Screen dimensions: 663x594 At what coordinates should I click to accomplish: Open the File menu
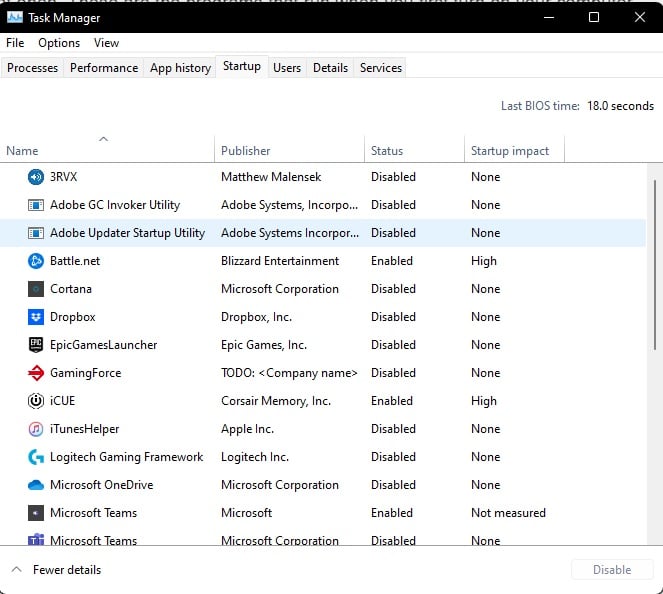[x=15, y=43]
